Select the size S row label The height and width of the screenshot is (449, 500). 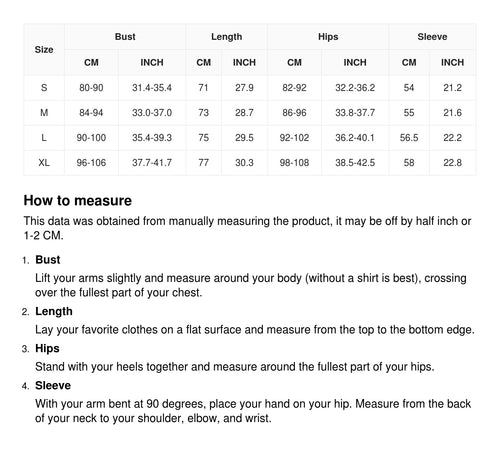(44, 88)
